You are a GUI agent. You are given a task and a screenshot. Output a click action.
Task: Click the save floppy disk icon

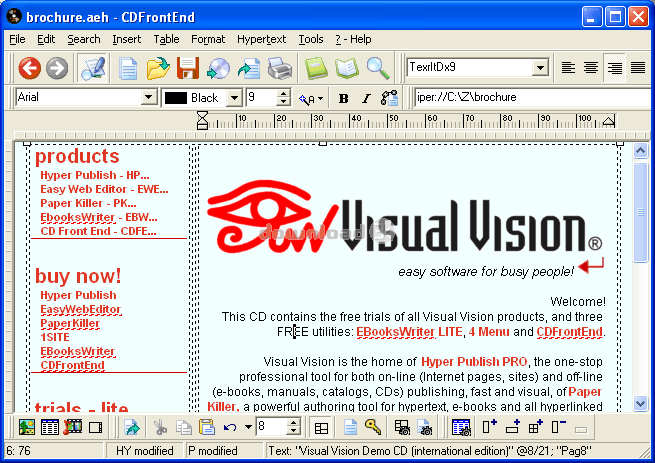tap(187, 68)
